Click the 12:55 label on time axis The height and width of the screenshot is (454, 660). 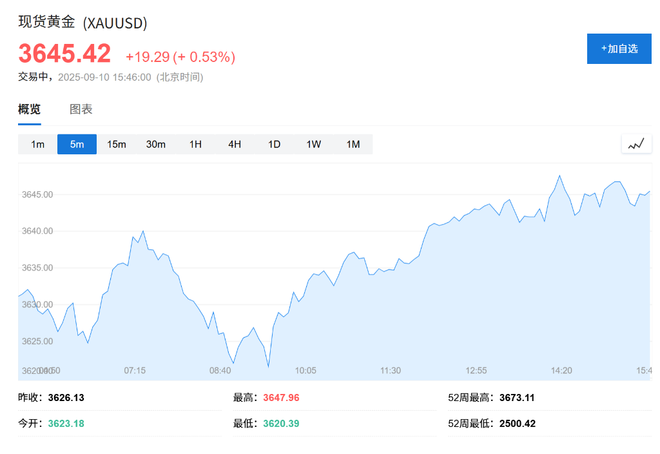pos(476,370)
